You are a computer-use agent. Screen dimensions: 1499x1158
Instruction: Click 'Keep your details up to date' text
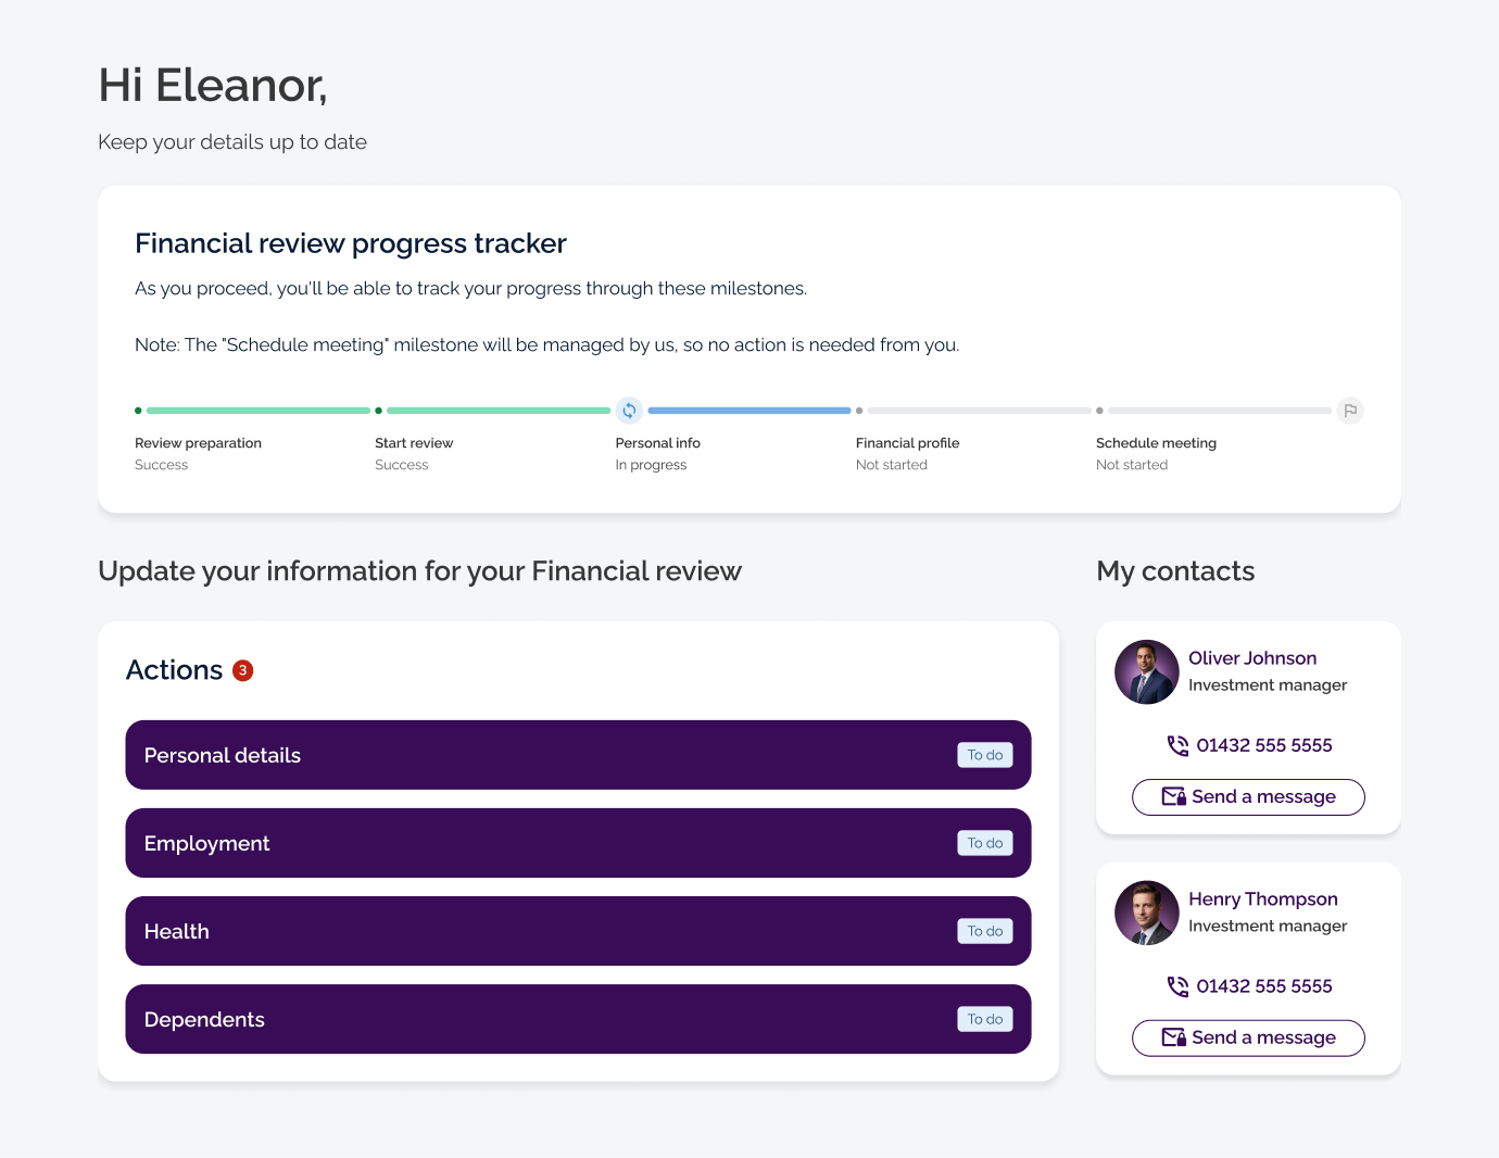[x=232, y=142]
